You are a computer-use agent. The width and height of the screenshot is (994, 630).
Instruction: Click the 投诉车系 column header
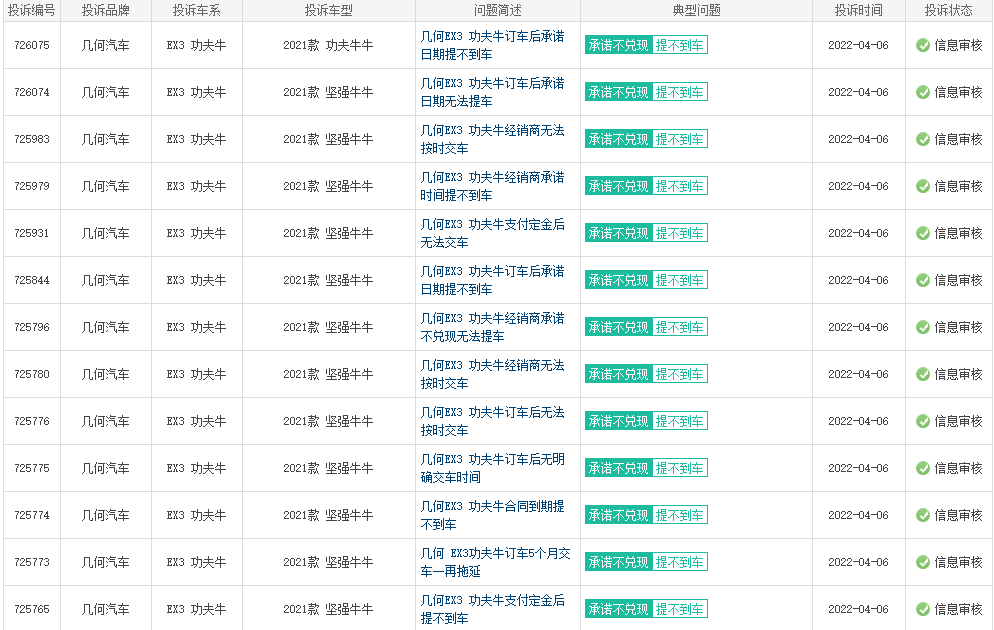pyautogui.click(x=197, y=10)
